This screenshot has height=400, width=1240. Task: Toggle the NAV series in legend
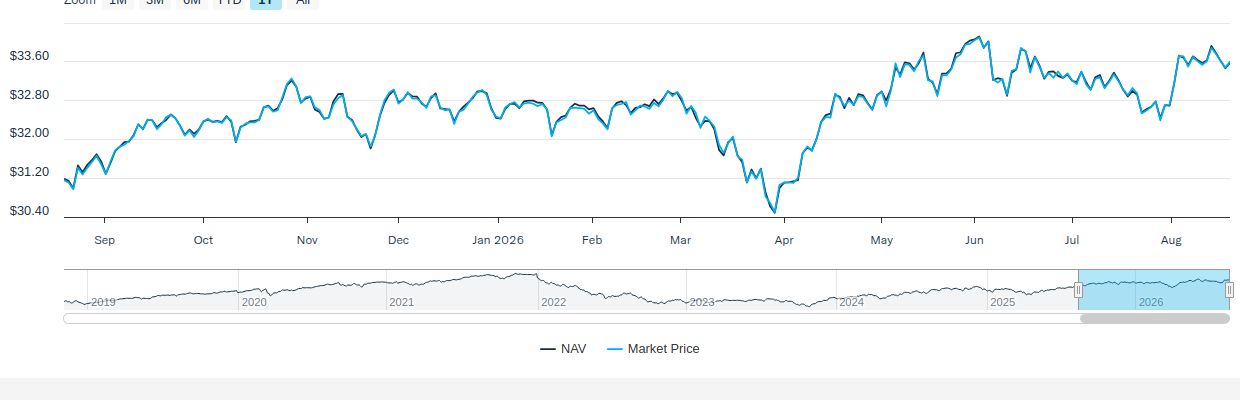click(x=563, y=349)
